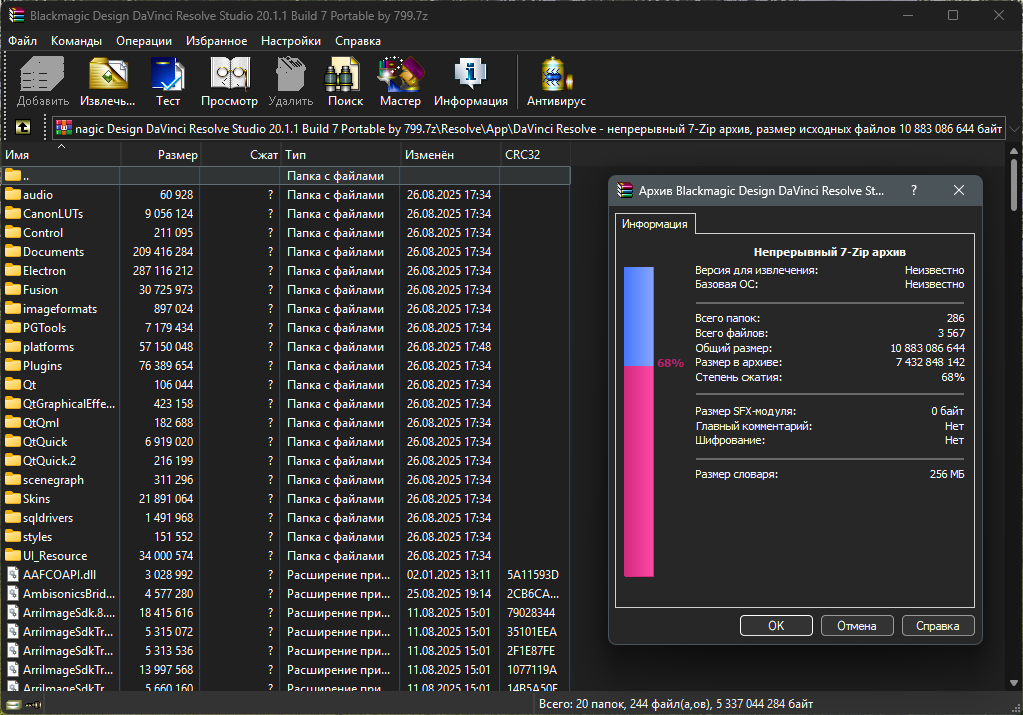
Task: Select the parent folder '..' icon
Action: tap(13, 175)
